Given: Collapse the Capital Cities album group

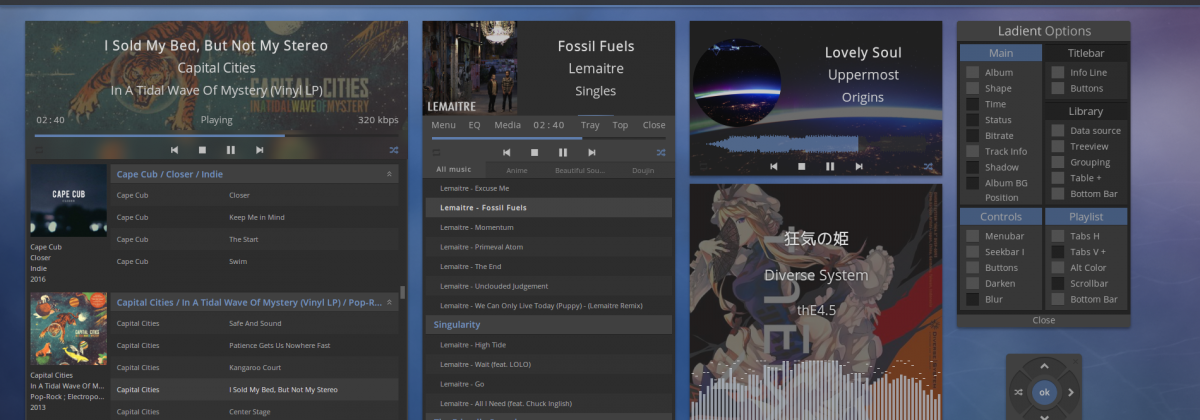Looking at the screenshot, I should coord(389,301).
